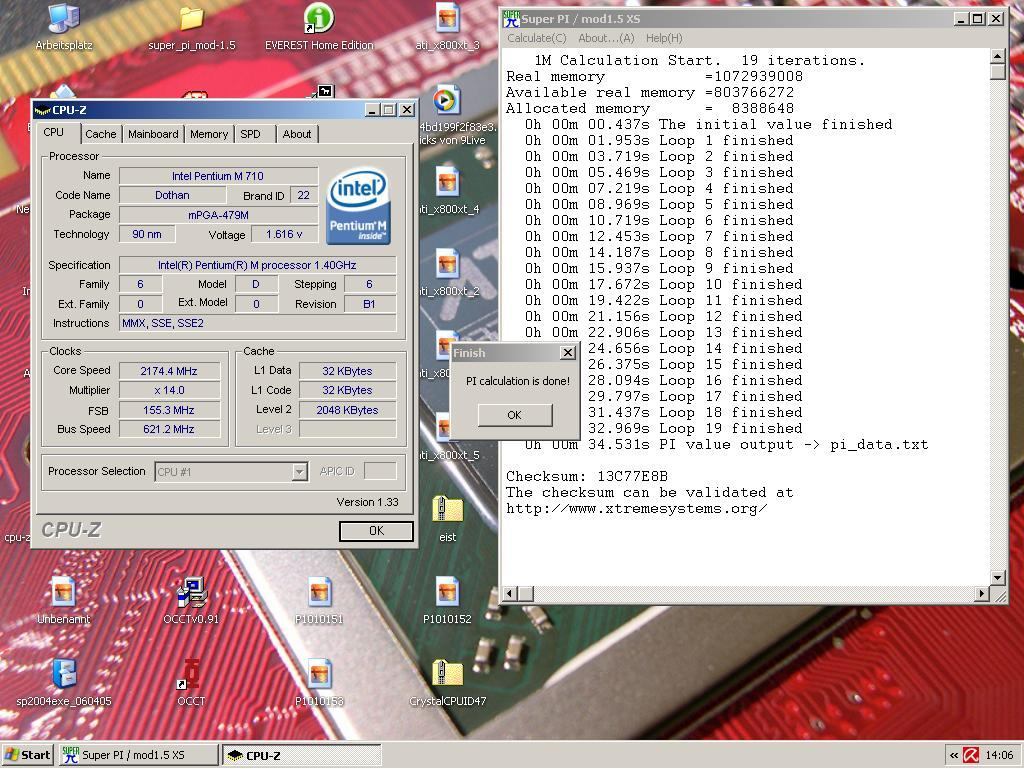1024x769 pixels.
Task: Open the Processor Selection CPU #1 dropdown
Action: pos(231,471)
